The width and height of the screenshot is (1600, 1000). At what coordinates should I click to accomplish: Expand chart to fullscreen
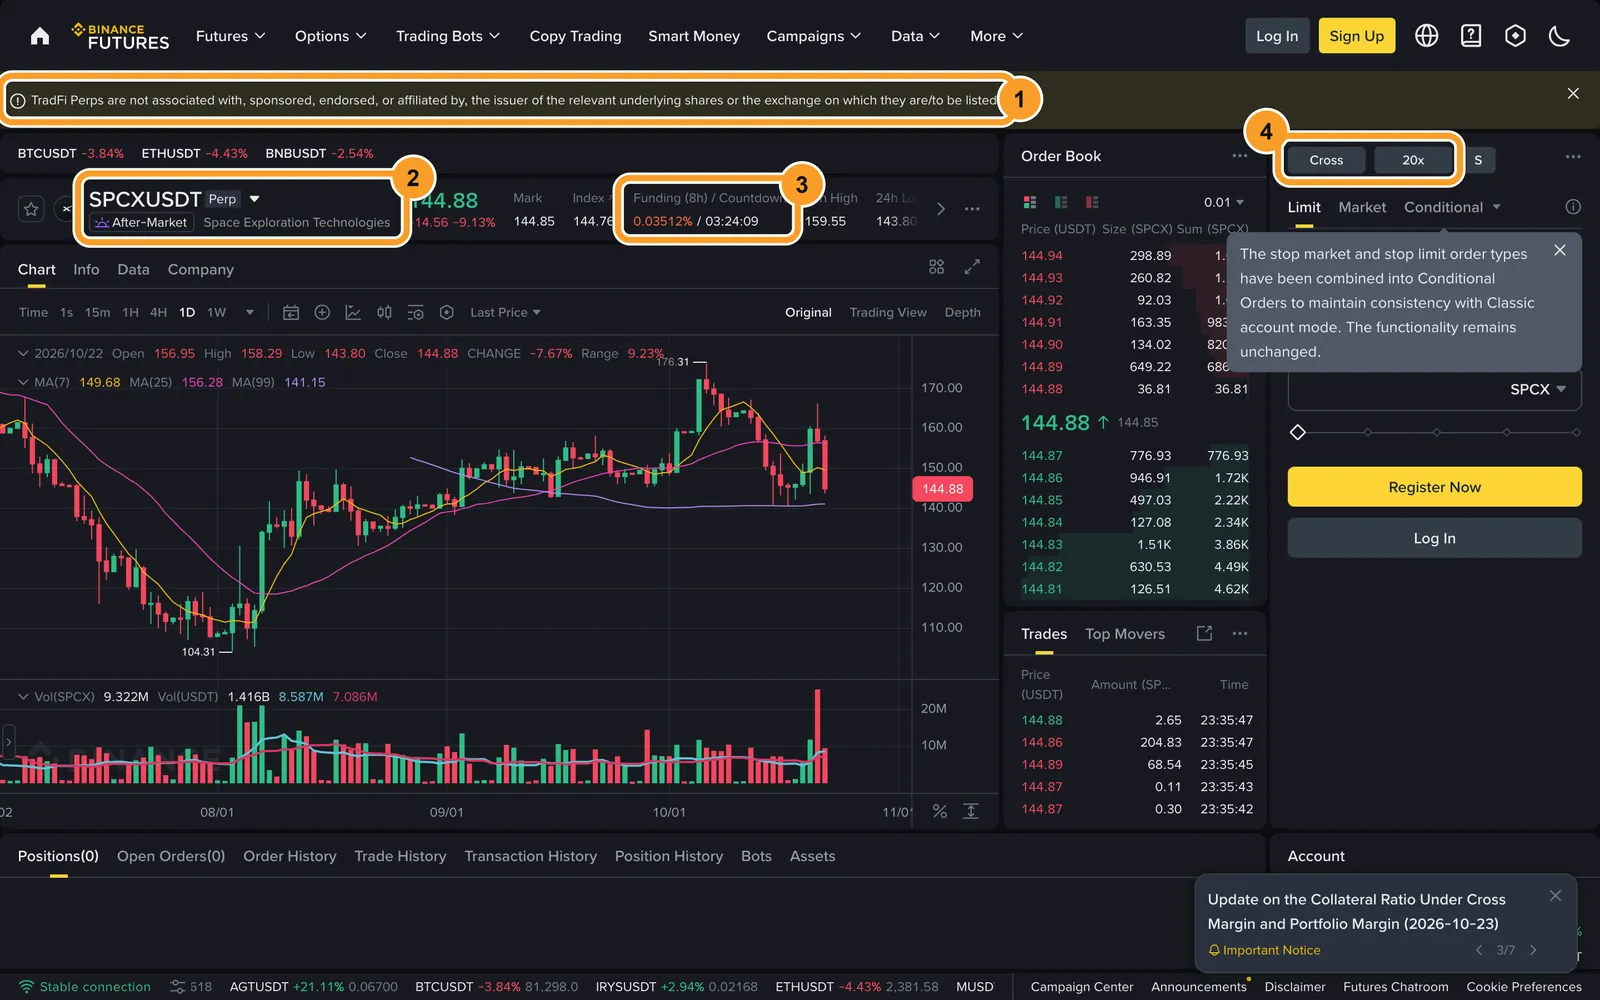tap(972, 267)
